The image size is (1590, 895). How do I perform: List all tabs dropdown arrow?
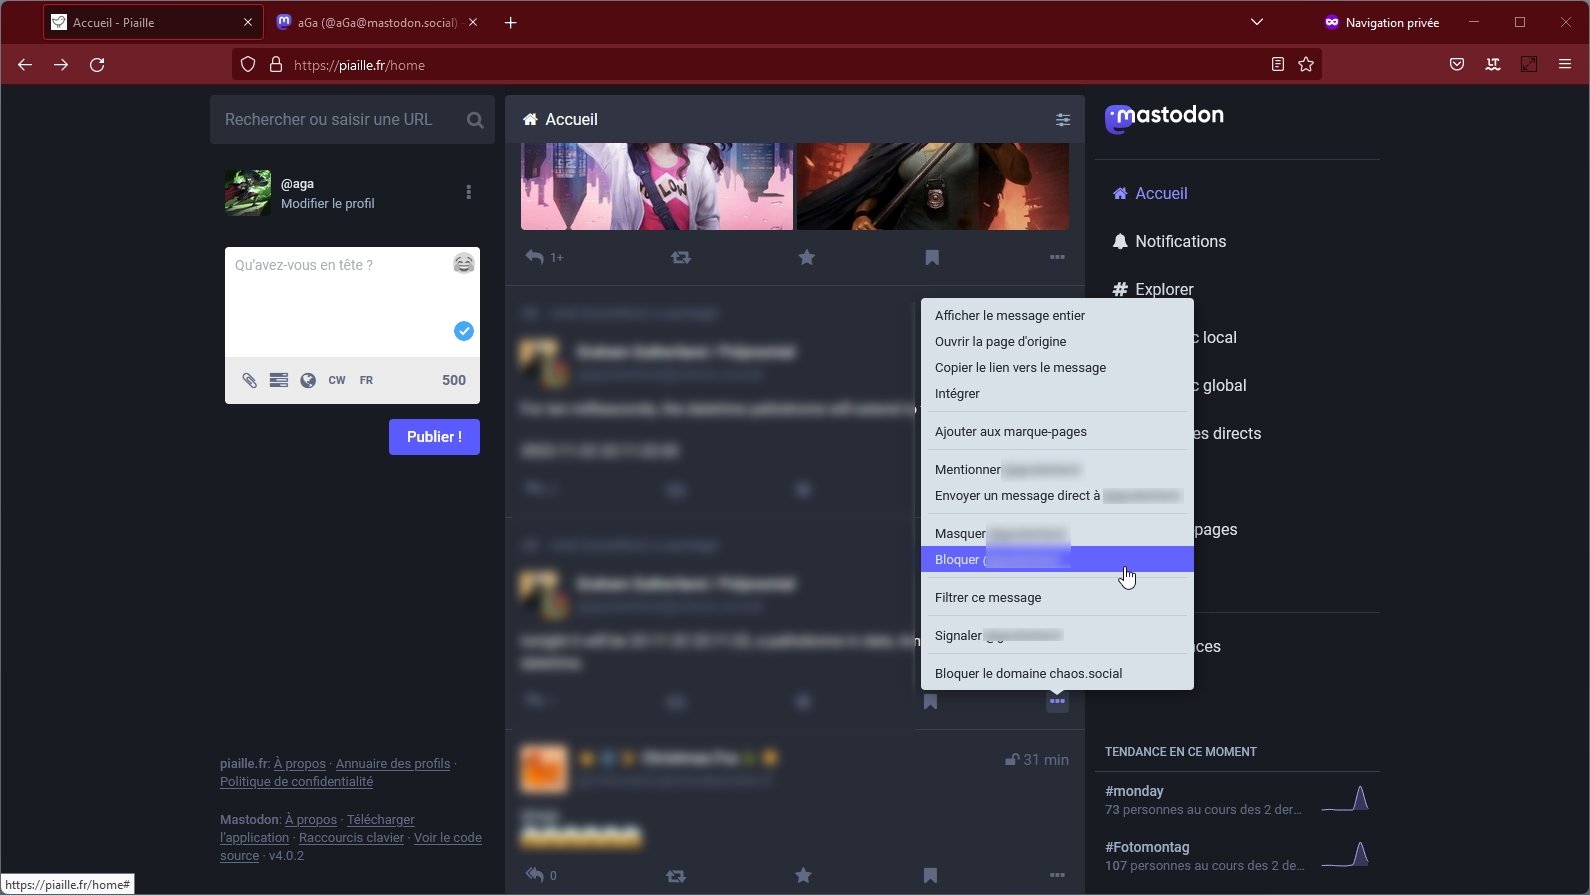coord(1257,22)
